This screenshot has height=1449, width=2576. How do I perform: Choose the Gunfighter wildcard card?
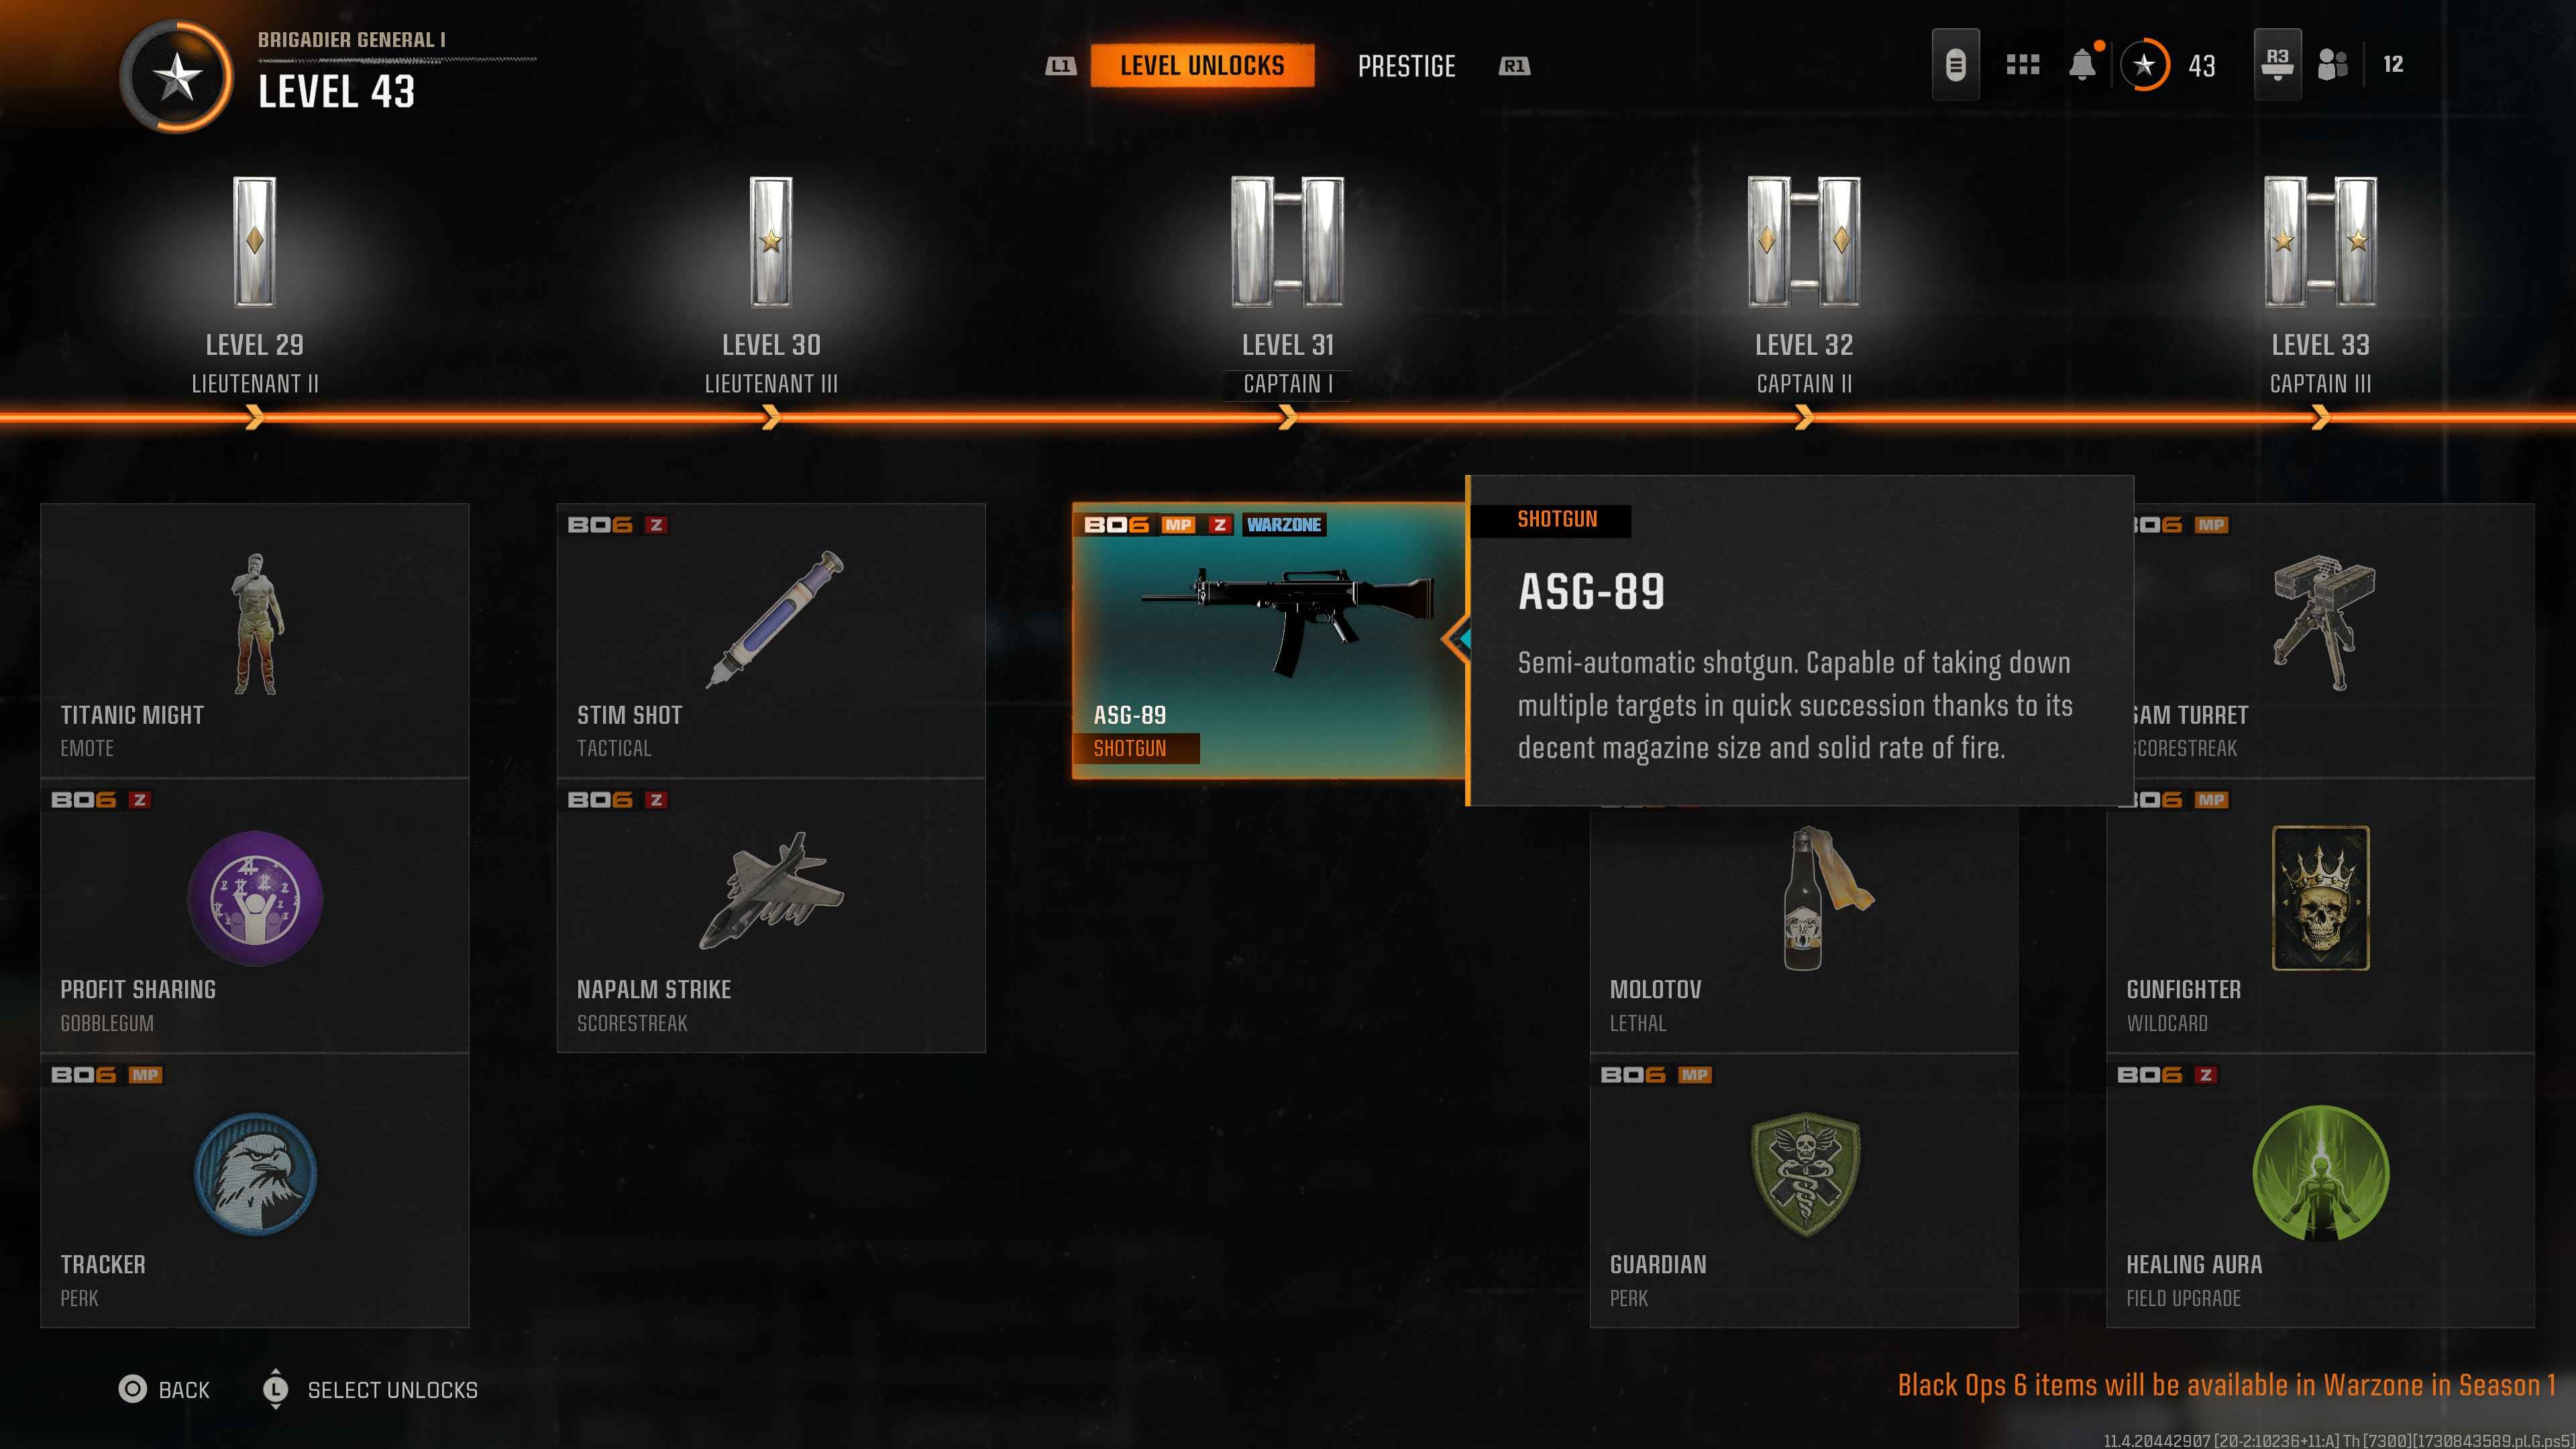(2320, 898)
